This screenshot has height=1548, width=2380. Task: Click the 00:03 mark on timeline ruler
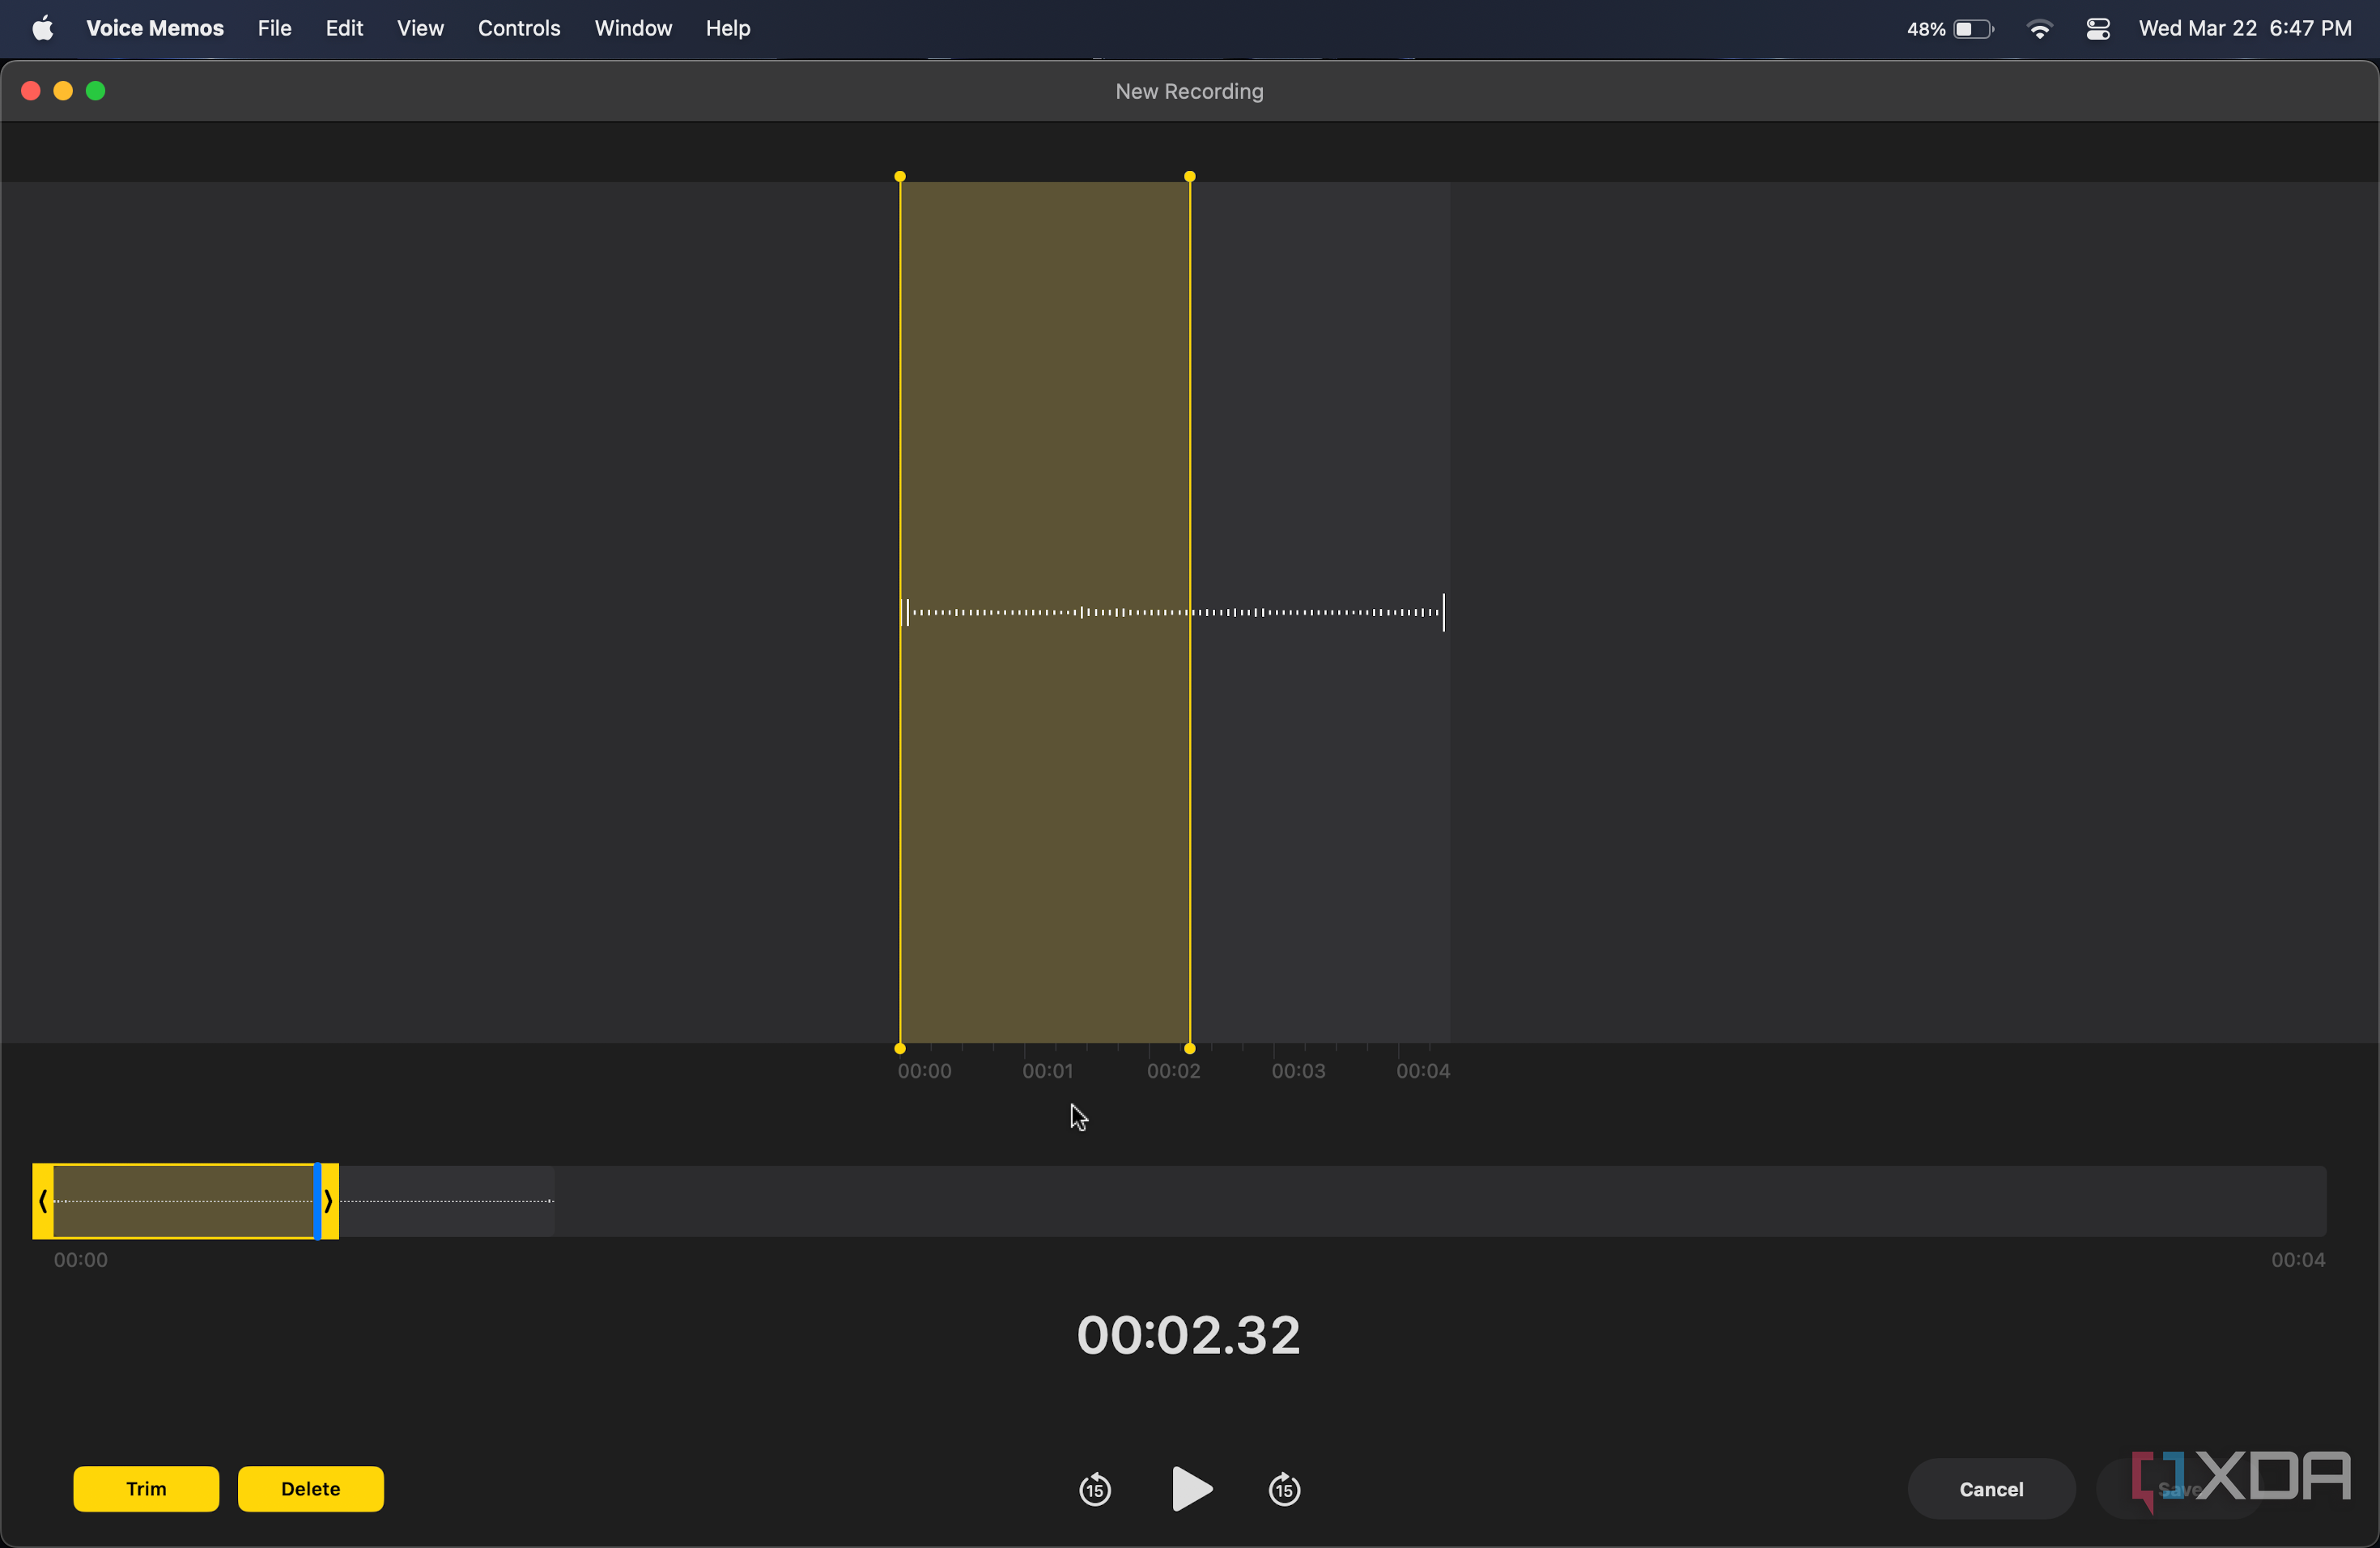(x=1297, y=1070)
